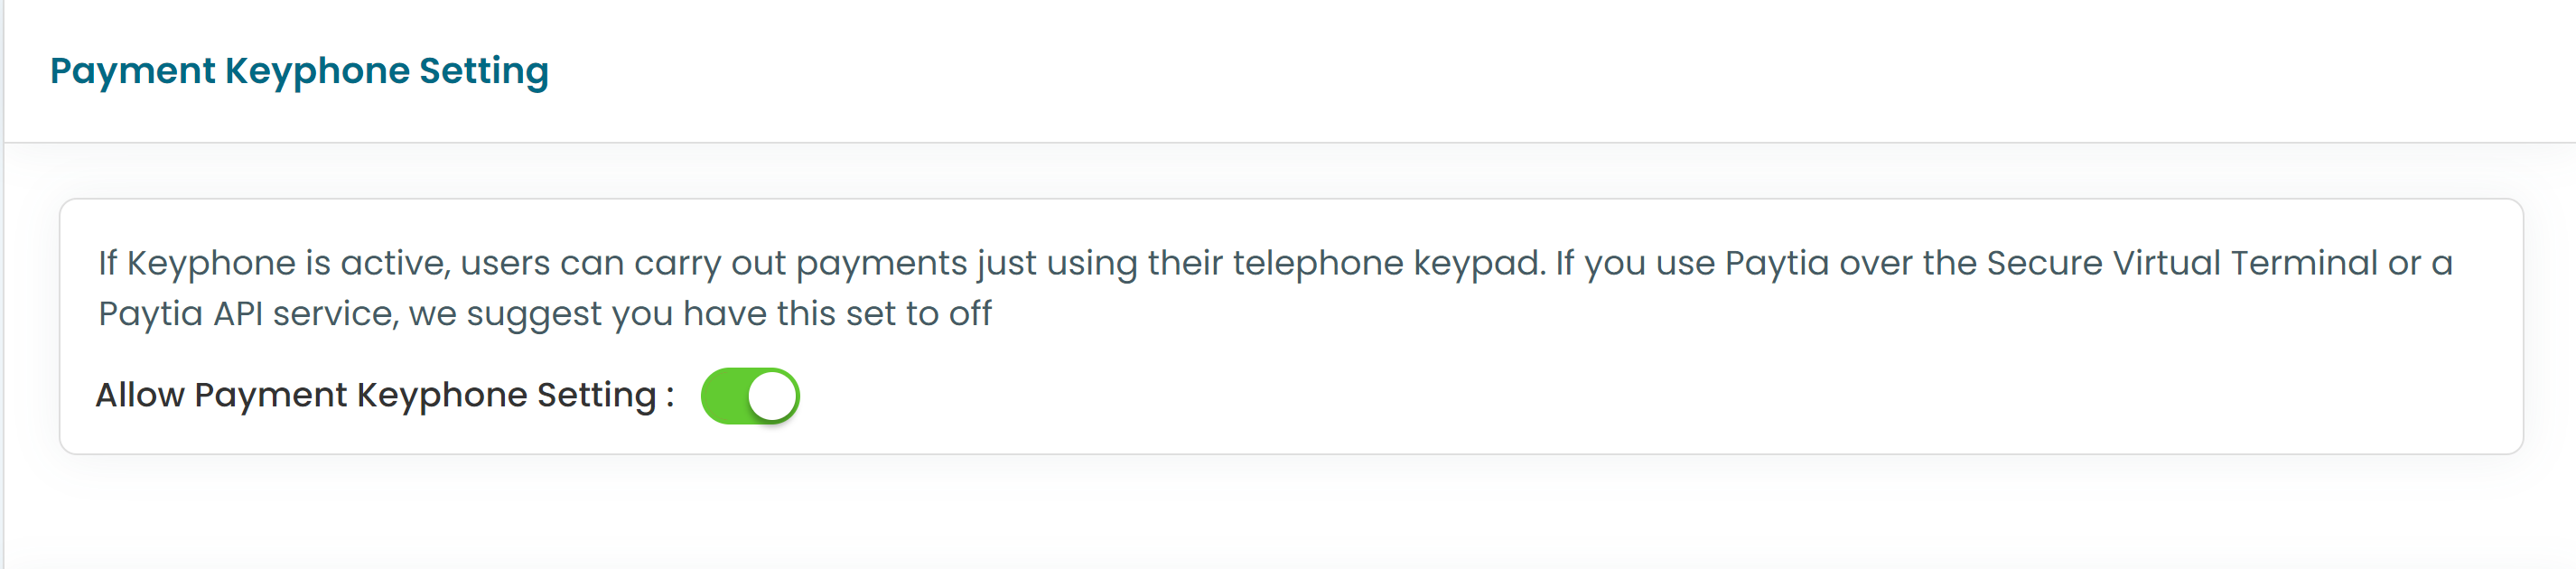Click the word 'Setting' in the page heading

(x=484, y=72)
